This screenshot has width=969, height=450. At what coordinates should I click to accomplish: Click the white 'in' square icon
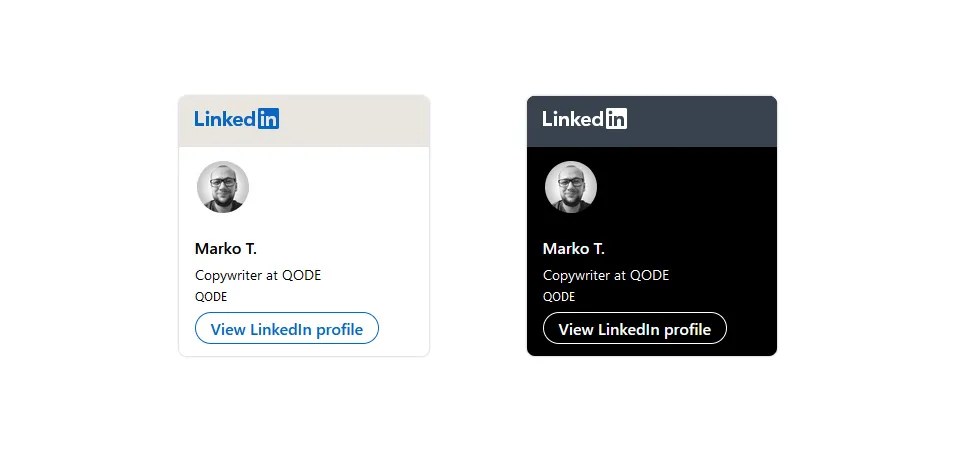point(616,119)
